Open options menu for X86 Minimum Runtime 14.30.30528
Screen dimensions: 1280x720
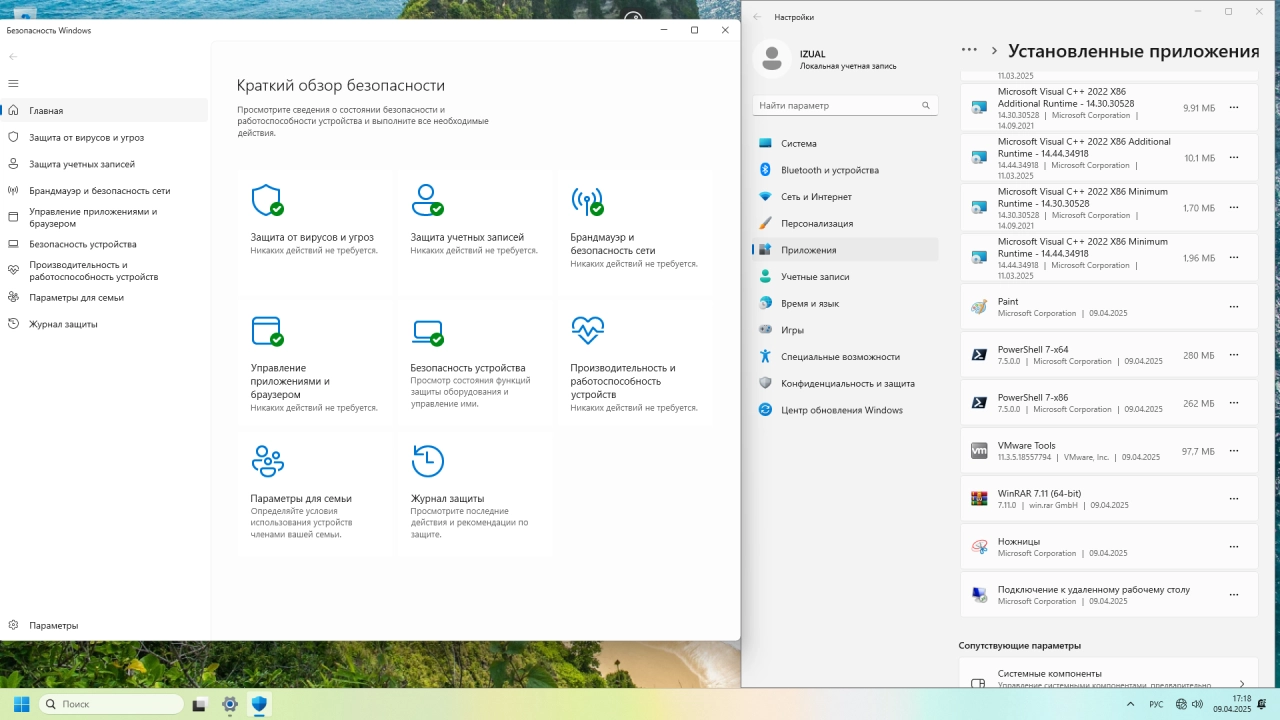1234,207
